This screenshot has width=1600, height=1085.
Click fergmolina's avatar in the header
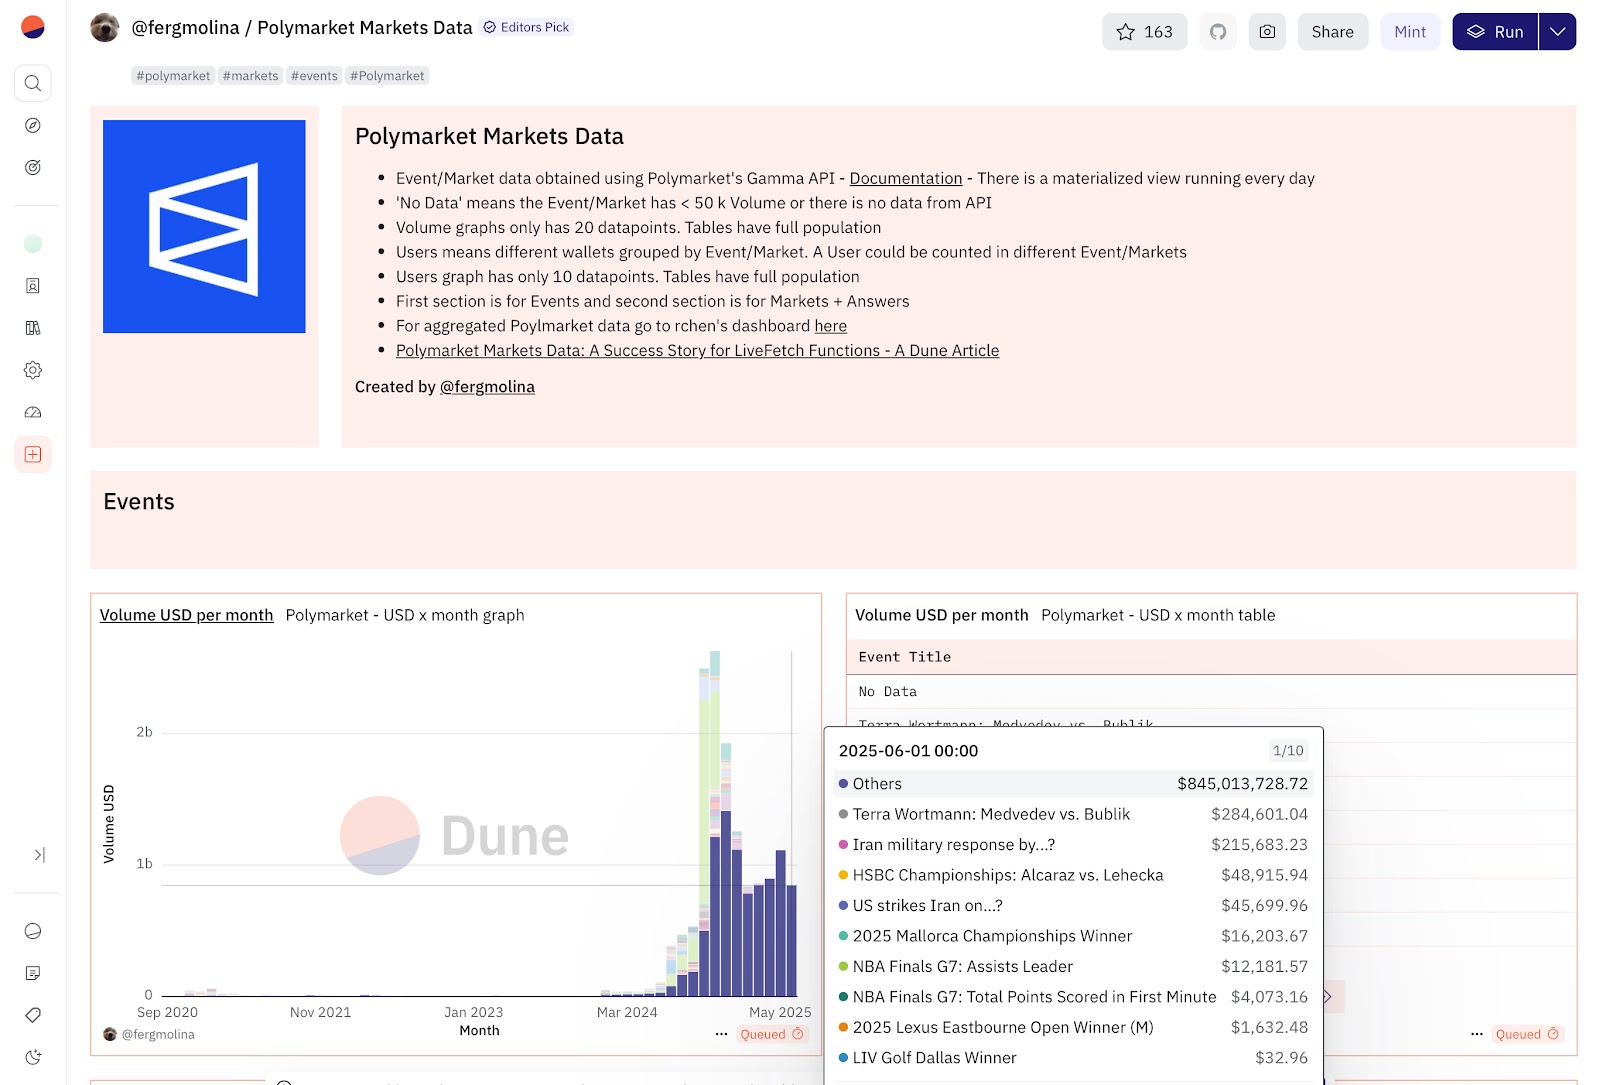point(105,28)
